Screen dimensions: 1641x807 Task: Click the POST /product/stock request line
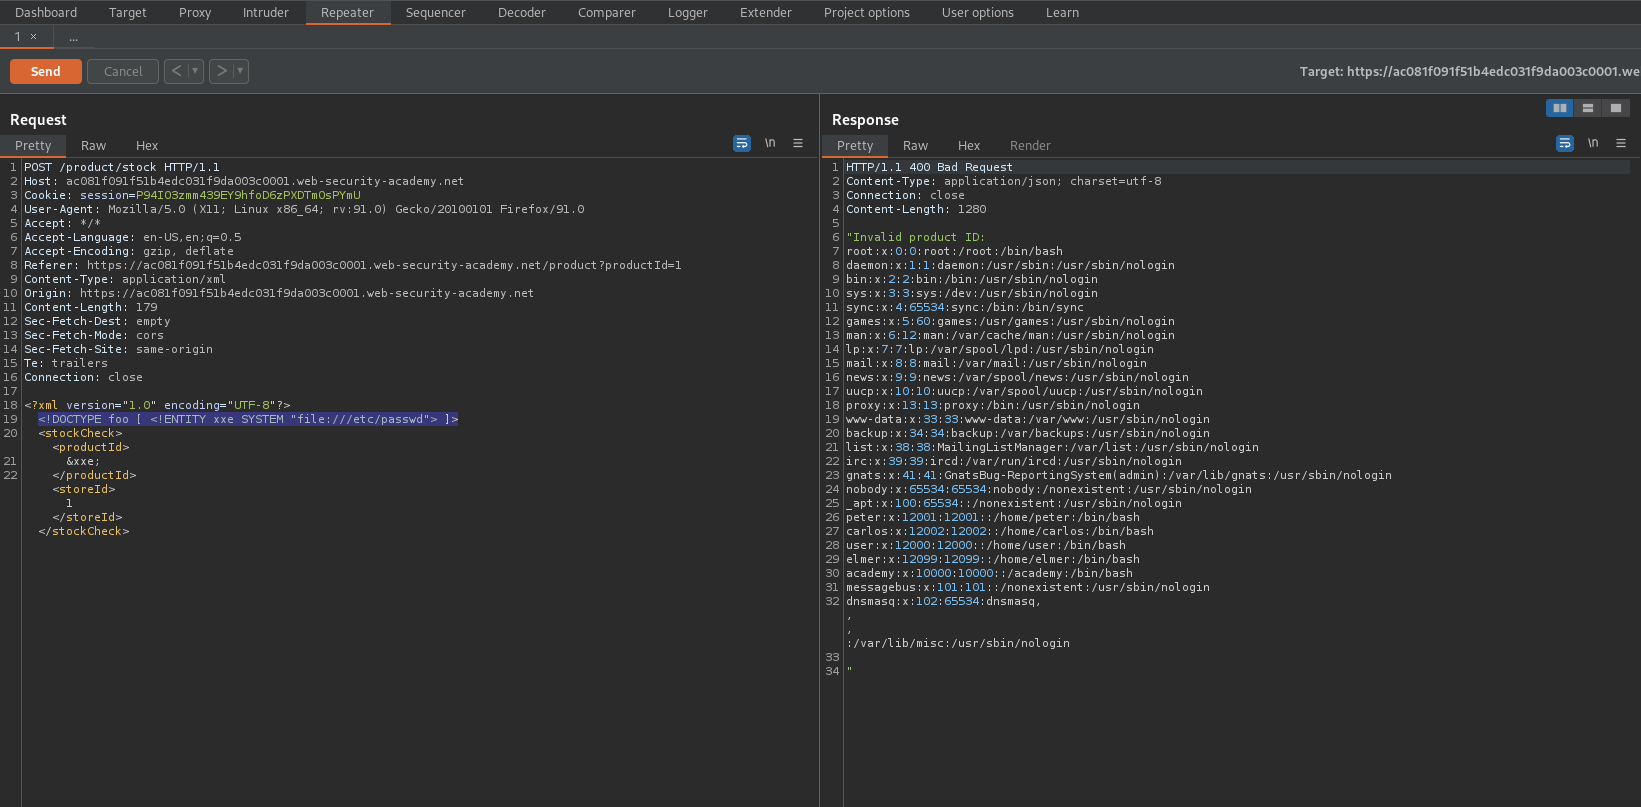pos(122,167)
